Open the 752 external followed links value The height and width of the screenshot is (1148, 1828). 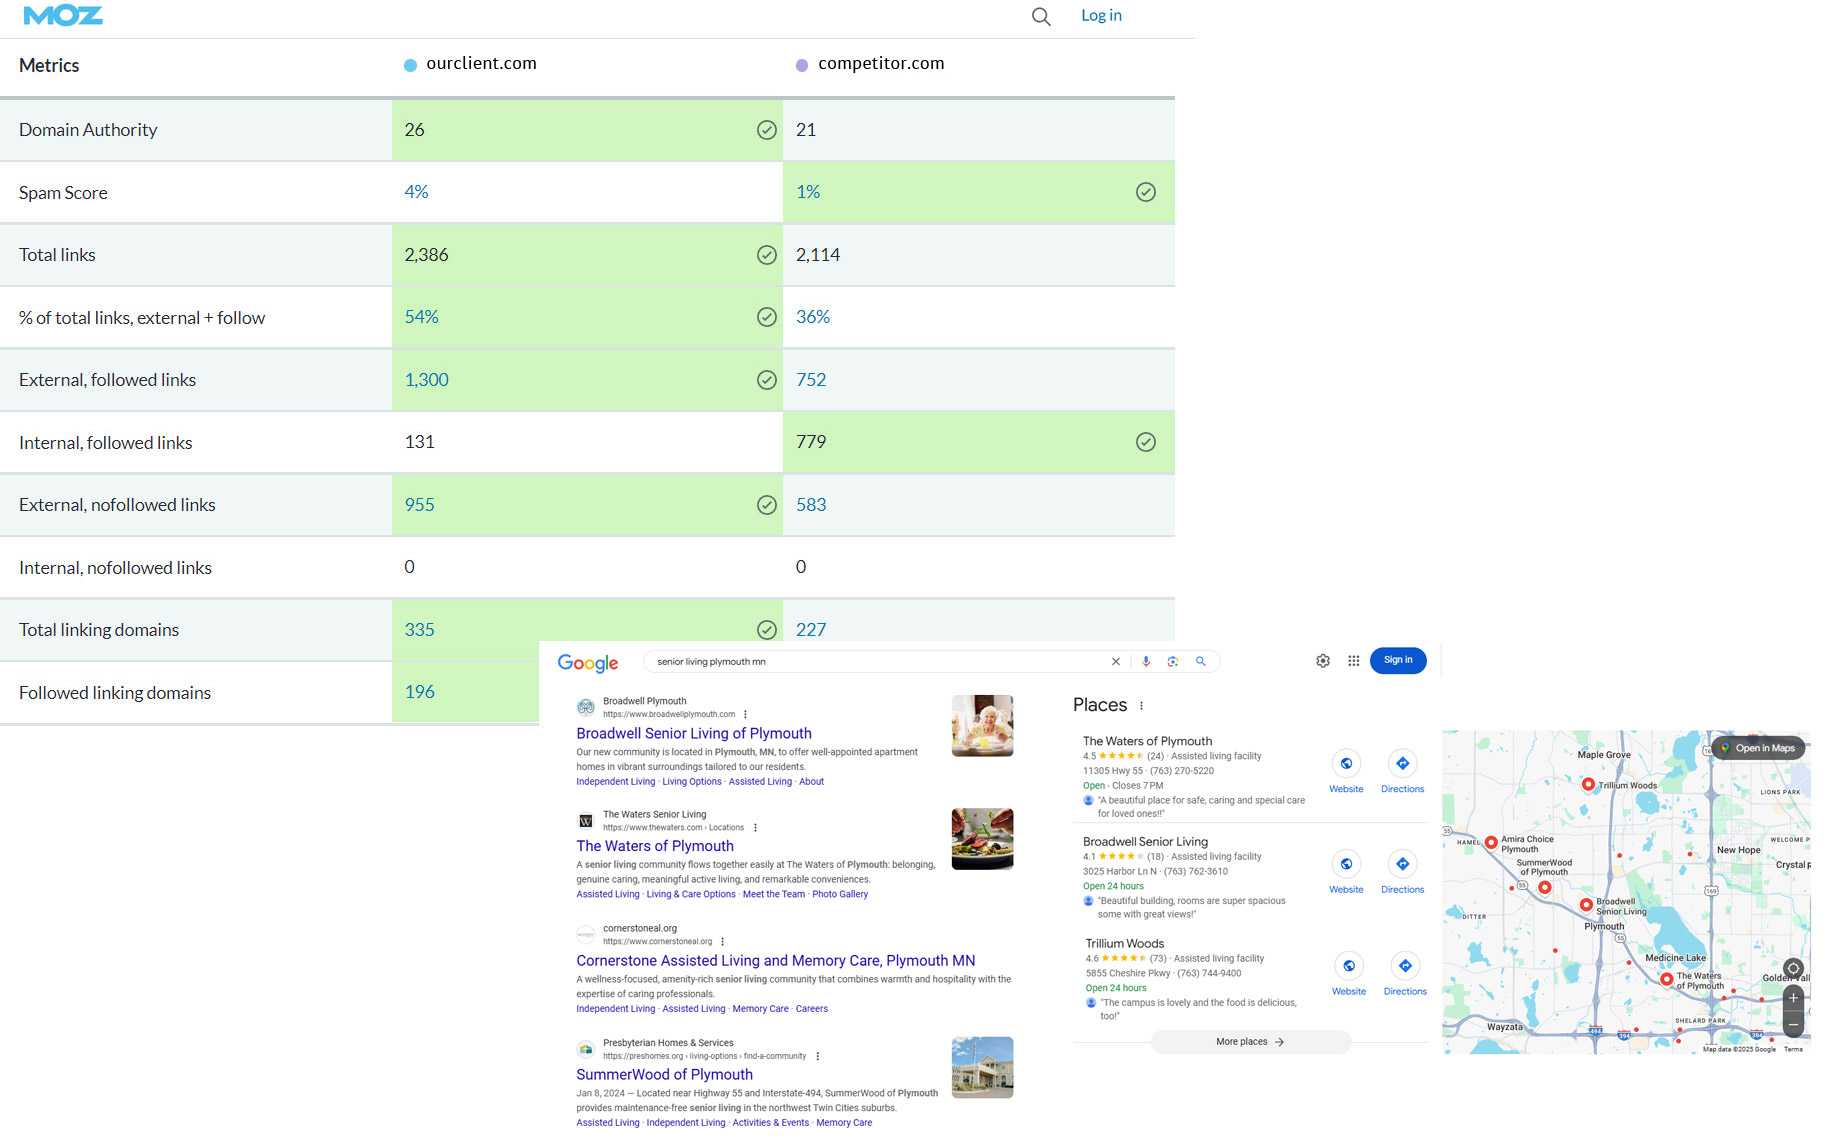click(811, 380)
